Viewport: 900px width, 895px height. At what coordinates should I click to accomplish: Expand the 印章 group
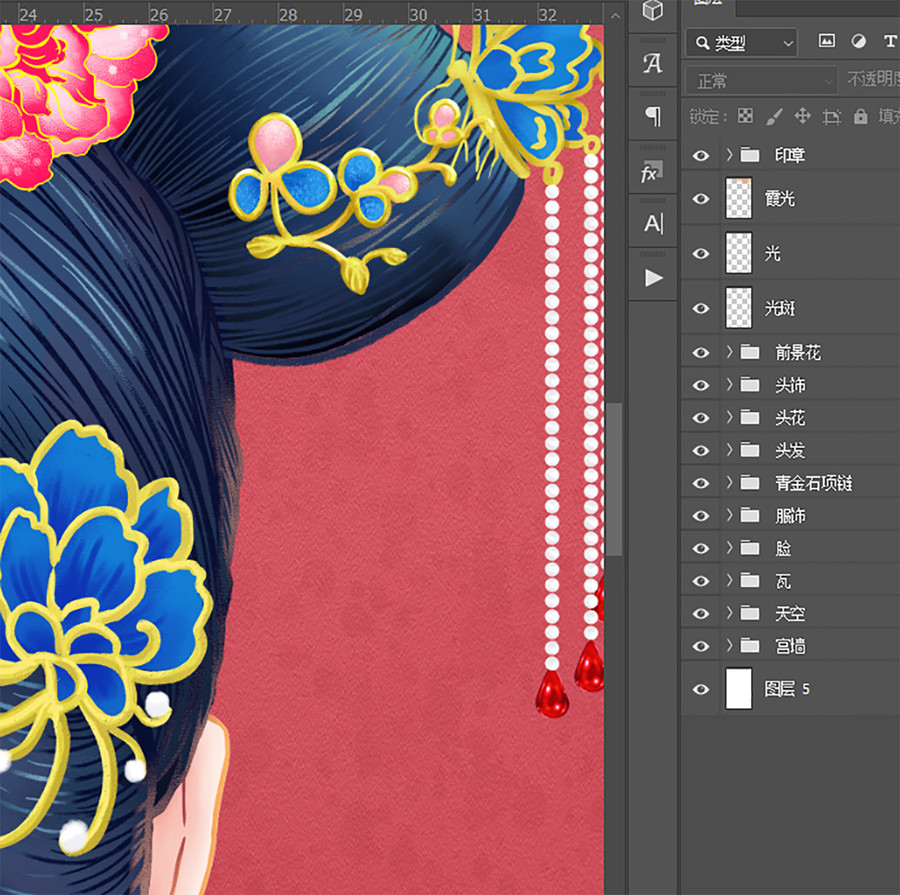pyautogui.click(x=729, y=155)
